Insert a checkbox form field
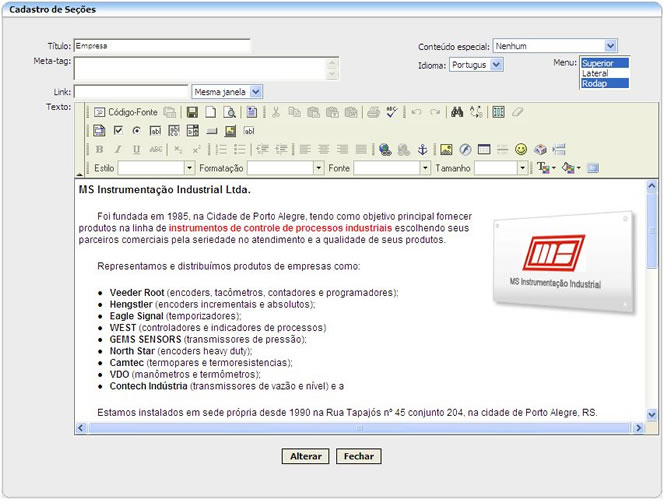 click(x=118, y=130)
